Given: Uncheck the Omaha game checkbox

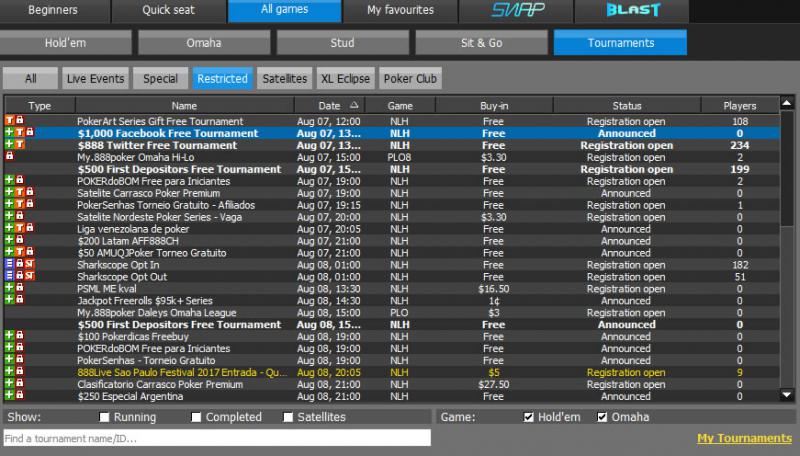Looking at the screenshot, I should coord(602,417).
